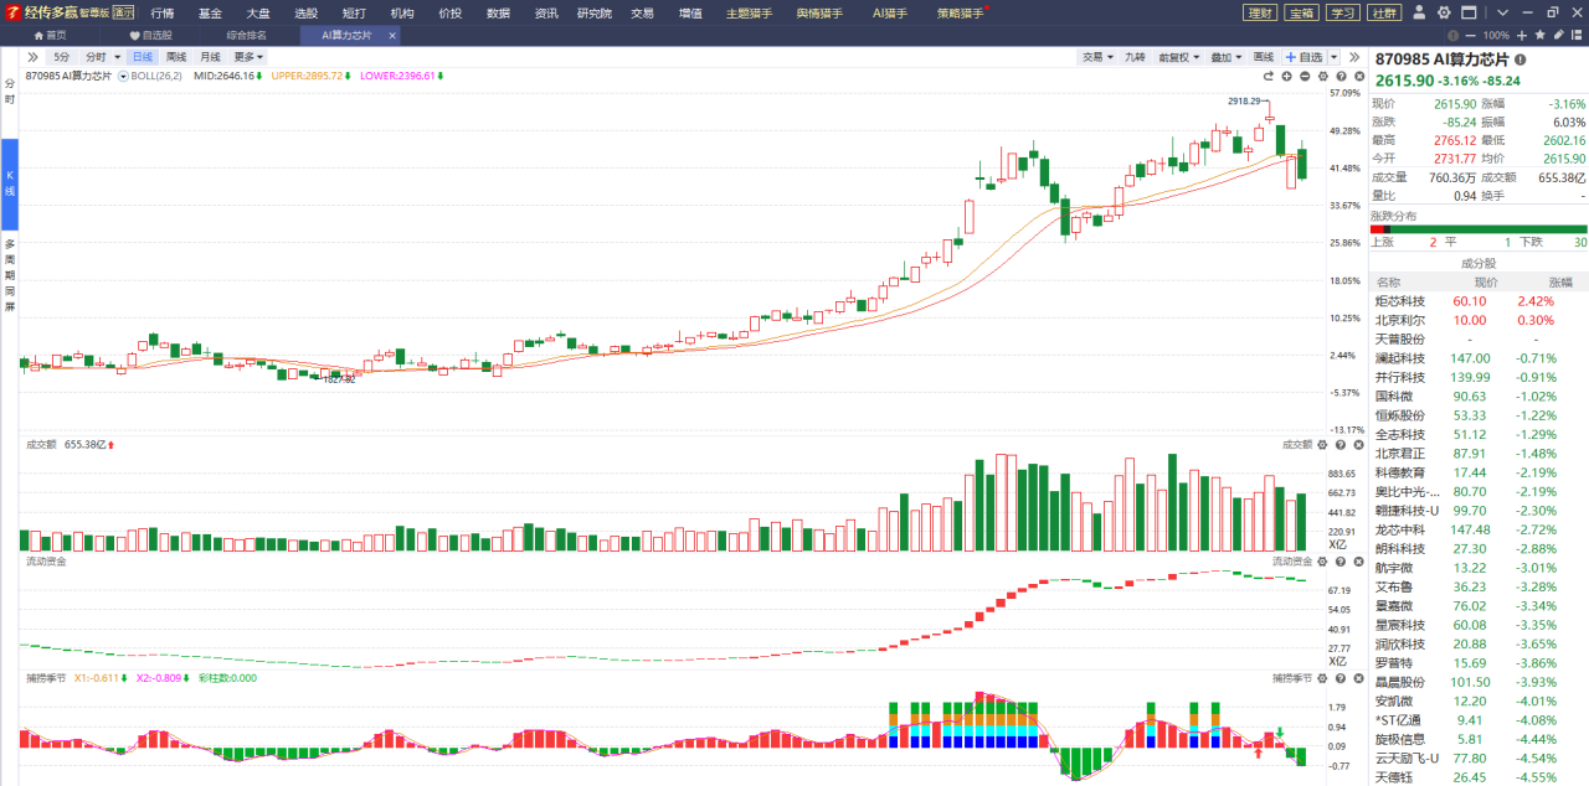Click the user account profile icon
This screenshot has width=1589, height=786.
pos(1418,13)
